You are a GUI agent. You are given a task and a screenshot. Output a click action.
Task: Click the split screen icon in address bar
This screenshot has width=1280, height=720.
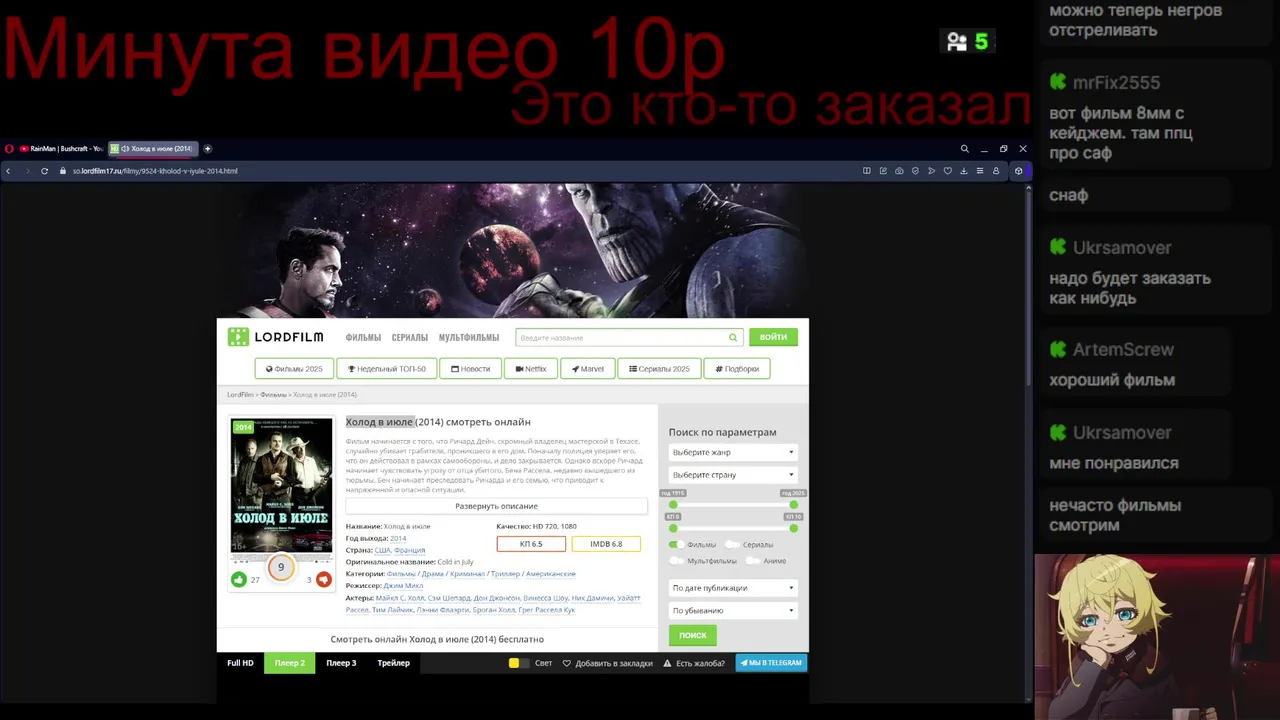coord(867,171)
